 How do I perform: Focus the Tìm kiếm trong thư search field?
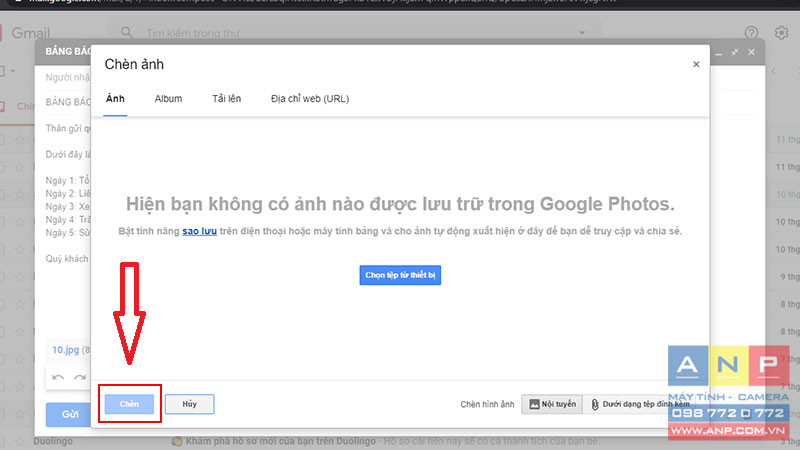[357, 33]
